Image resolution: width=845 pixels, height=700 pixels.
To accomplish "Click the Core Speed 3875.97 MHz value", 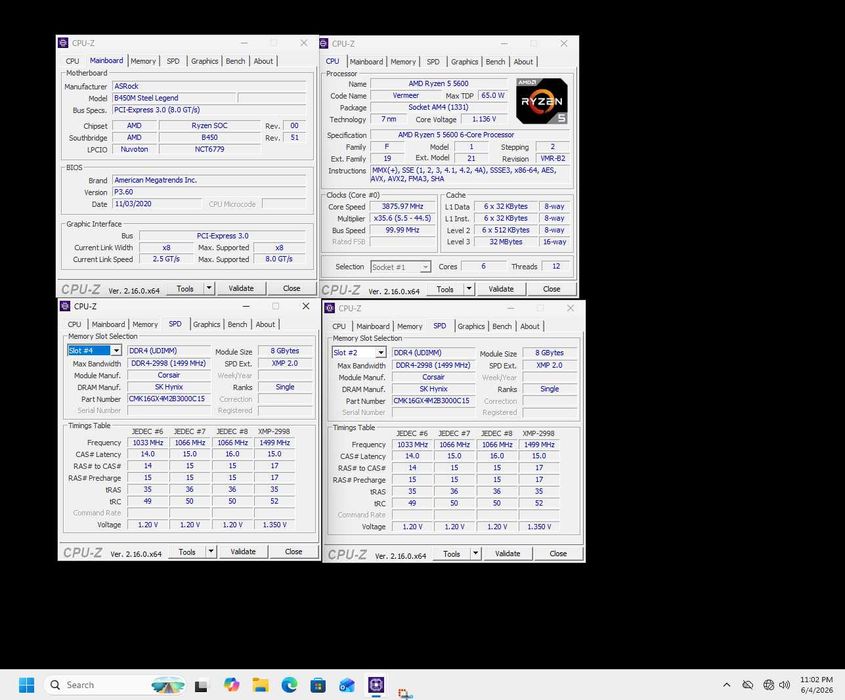I will [402, 206].
